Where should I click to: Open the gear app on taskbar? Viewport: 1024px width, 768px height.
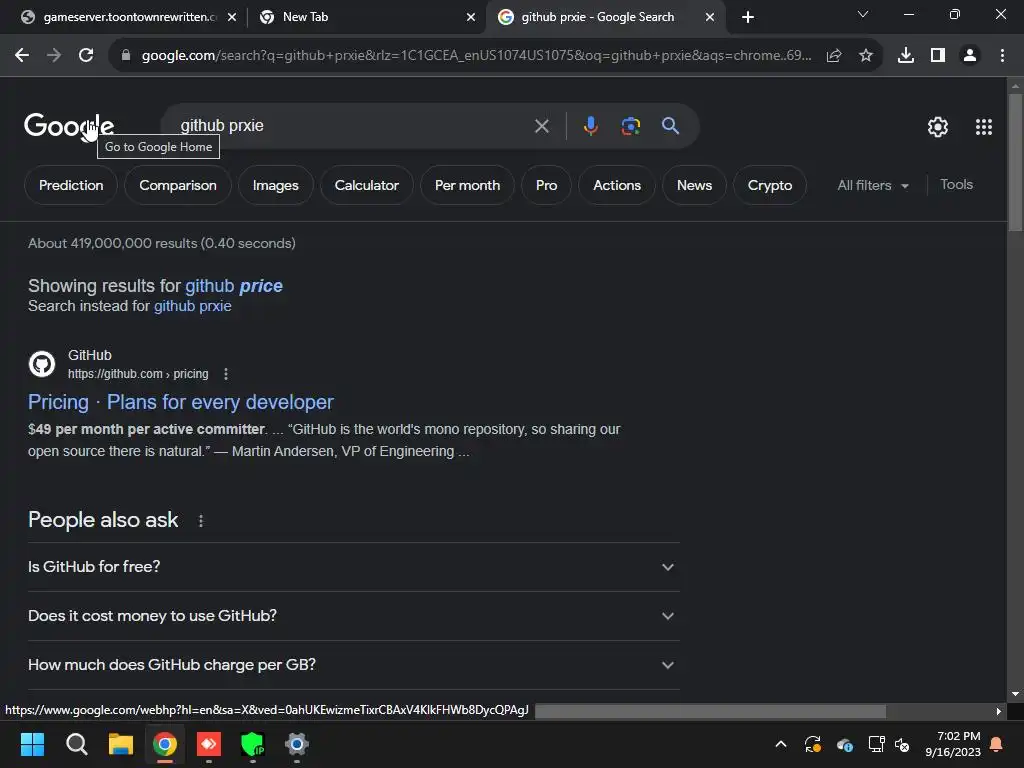(x=296, y=744)
